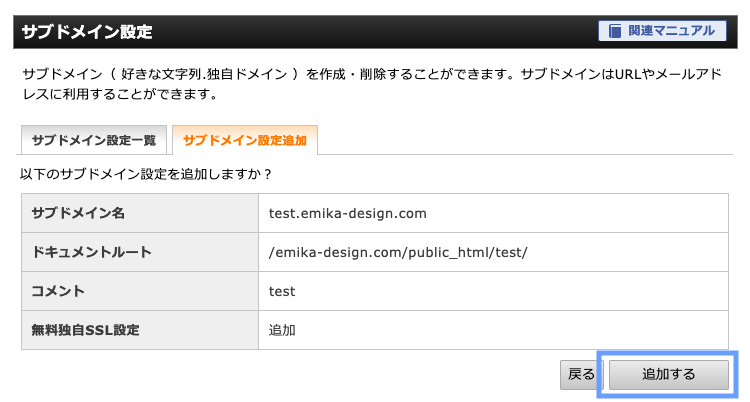Viewport: 750px width, 402px height.
Task: Click the ドキュメントルート row label
Action: tap(91, 252)
